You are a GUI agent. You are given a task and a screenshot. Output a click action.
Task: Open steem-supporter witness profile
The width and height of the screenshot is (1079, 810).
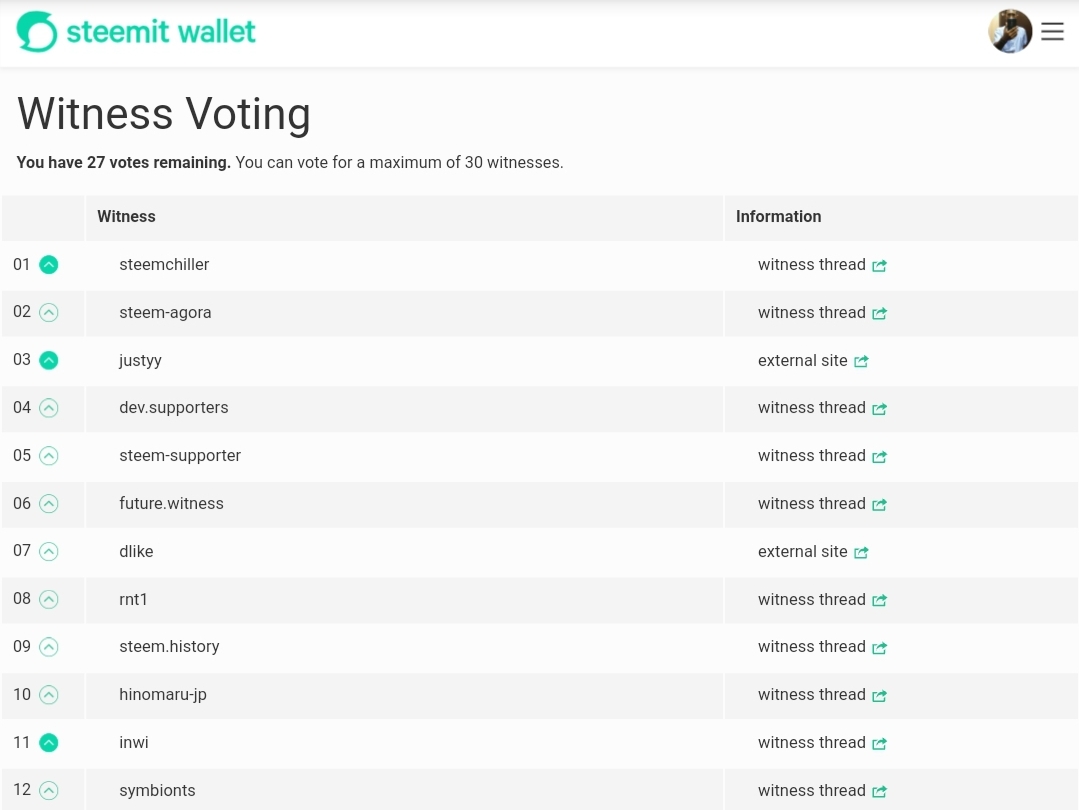click(x=180, y=456)
